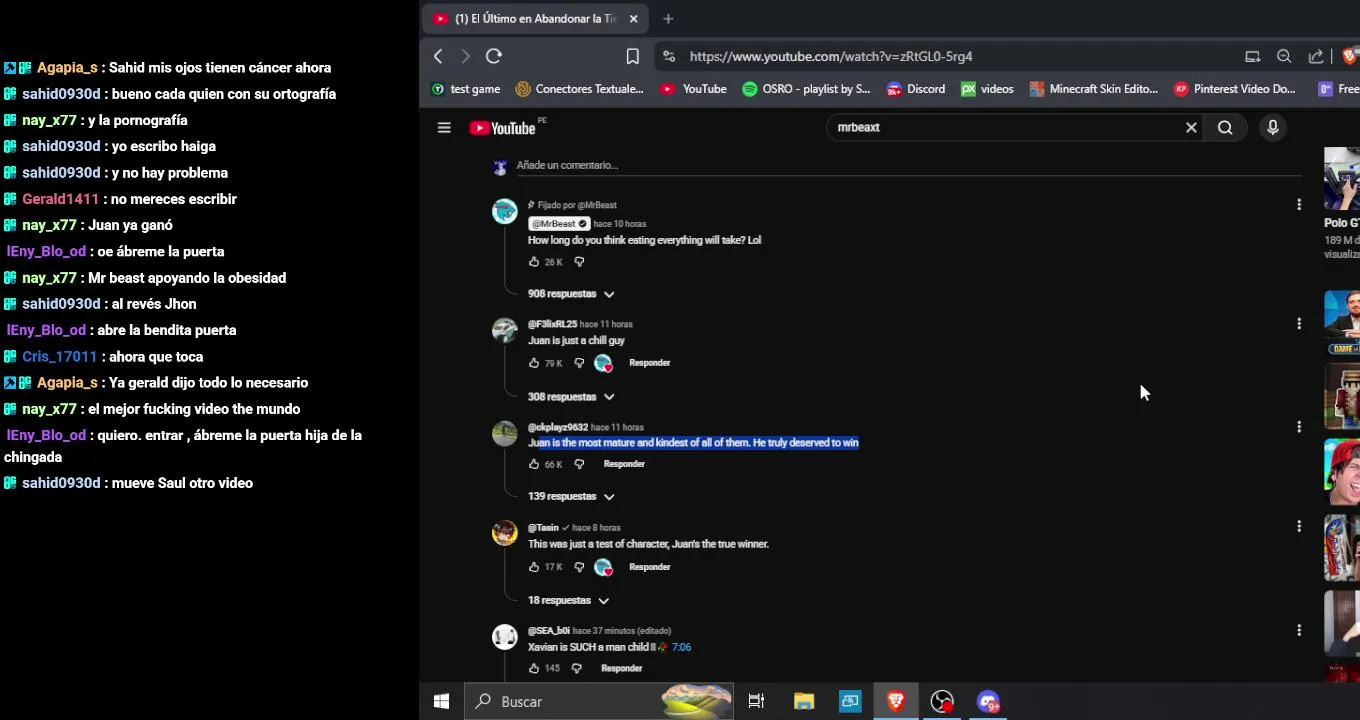Open options menu for pinned MrBeast comment
Image resolution: width=1360 pixels, height=720 pixels.
click(x=1299, y=205)
